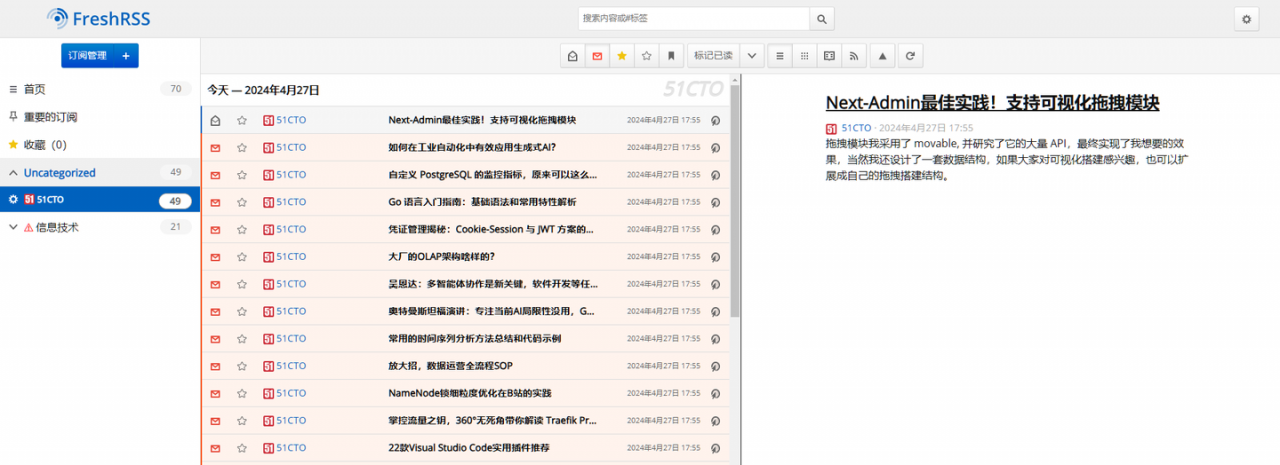Switch to normal list view
Image resolution: width=1280 pixels, height=465 pixels.
pyautogui.click(x=780, y=56)
